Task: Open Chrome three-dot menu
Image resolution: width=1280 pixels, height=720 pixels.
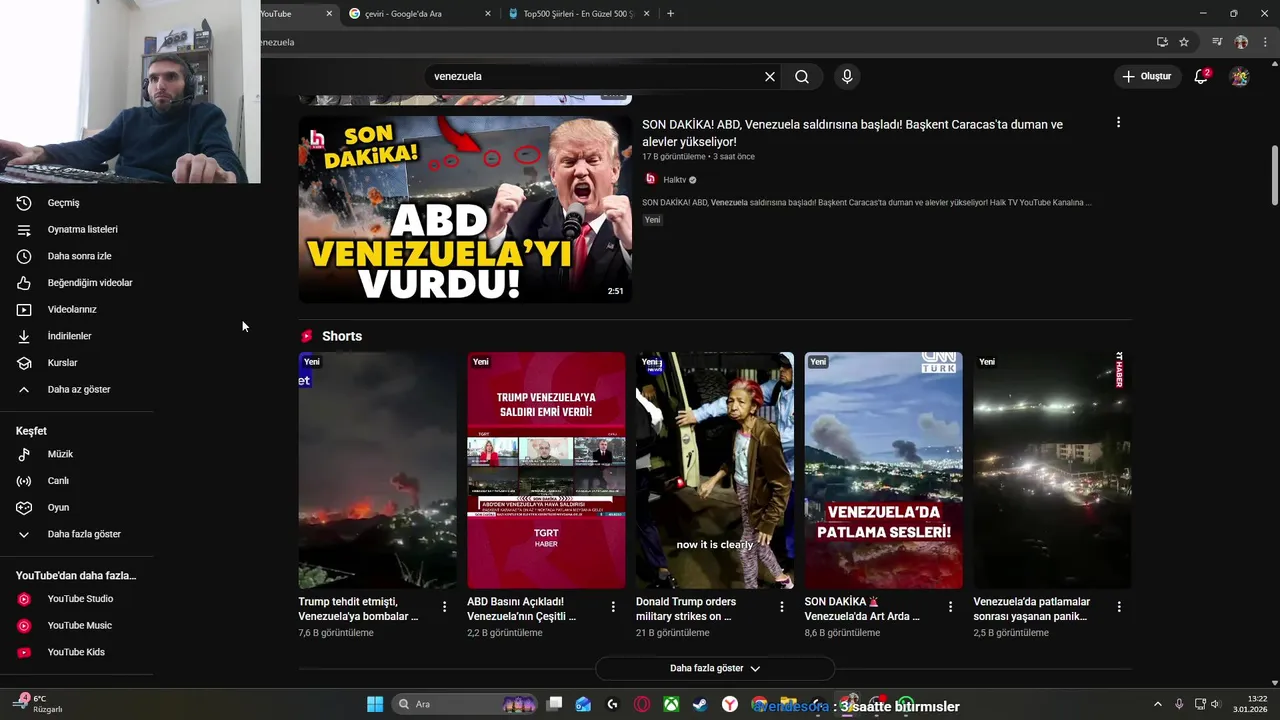Action: coord(1265,42)
